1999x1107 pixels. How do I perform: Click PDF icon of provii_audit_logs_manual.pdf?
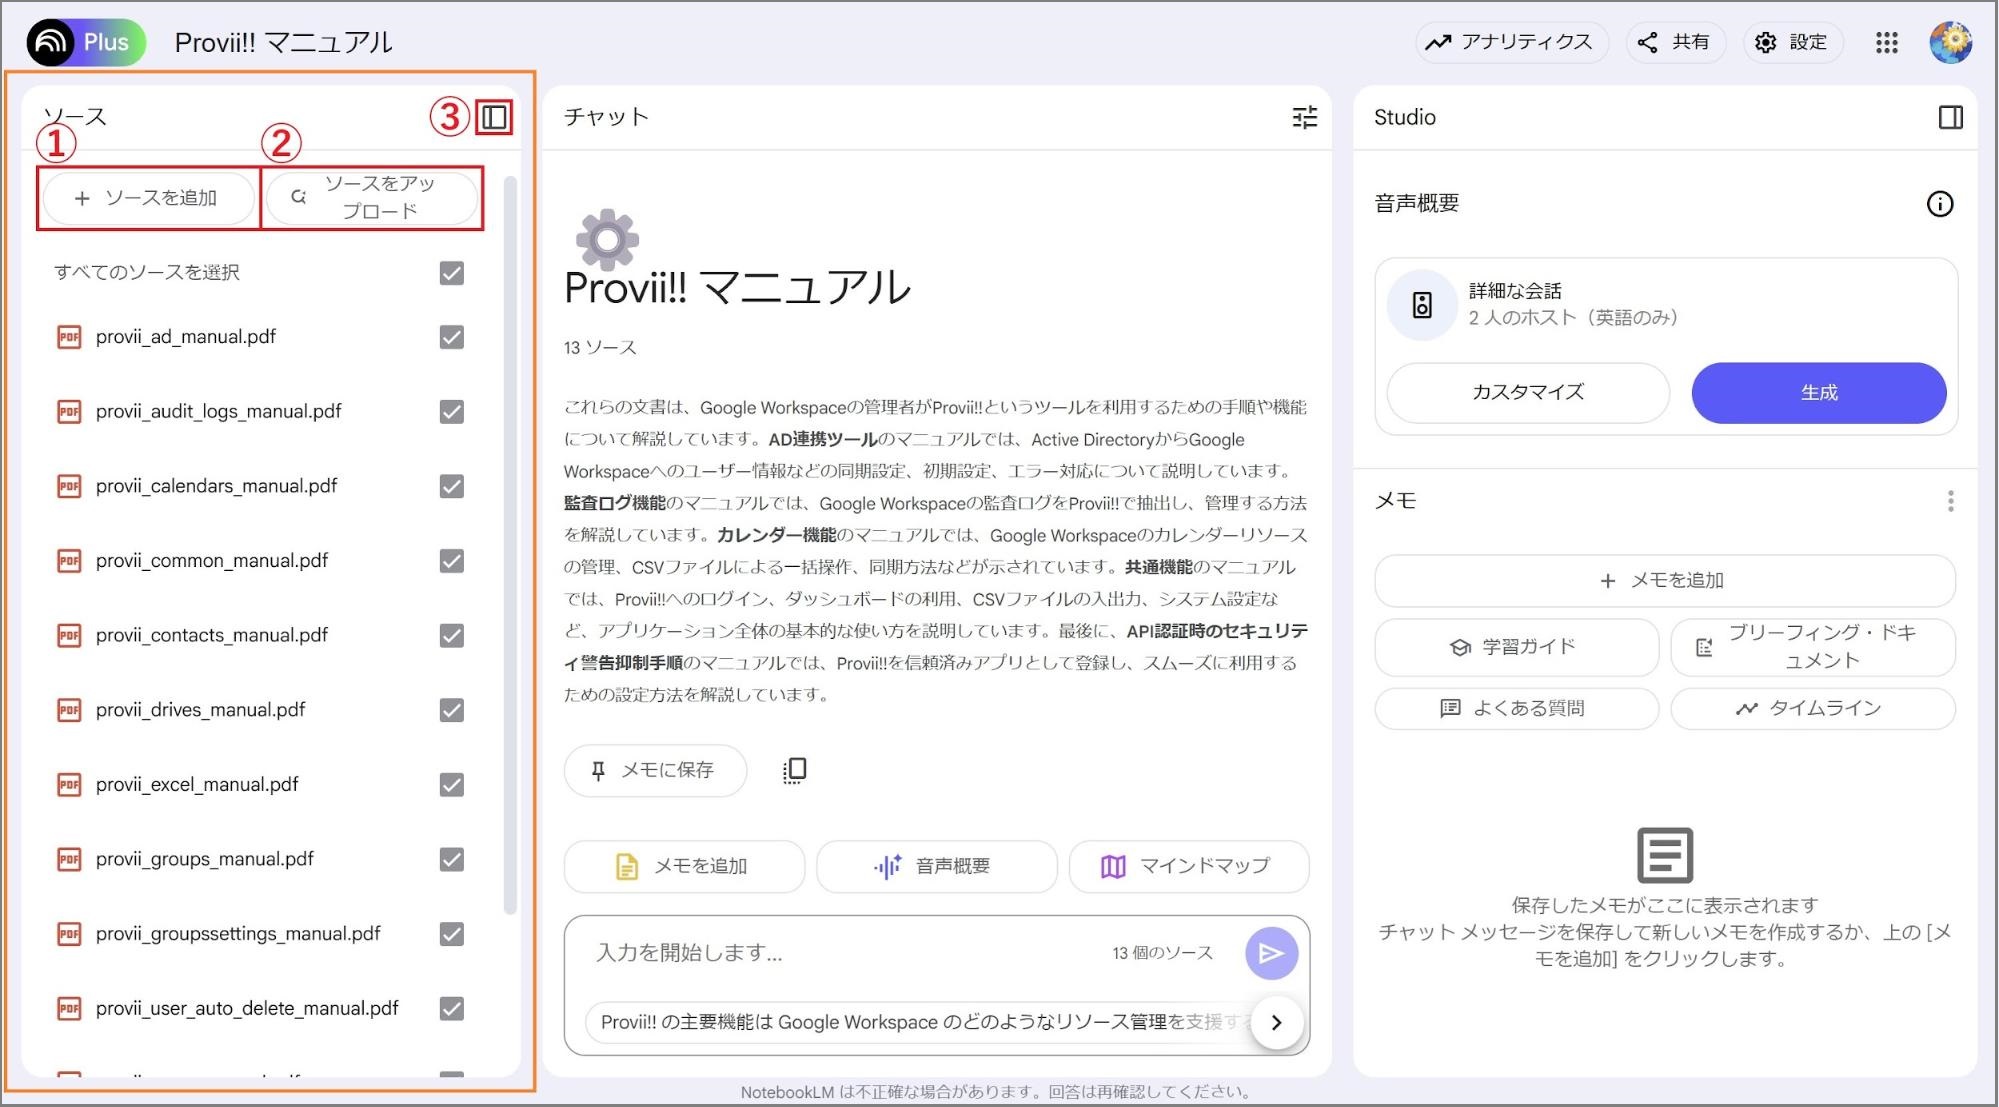tap(69, 412)
